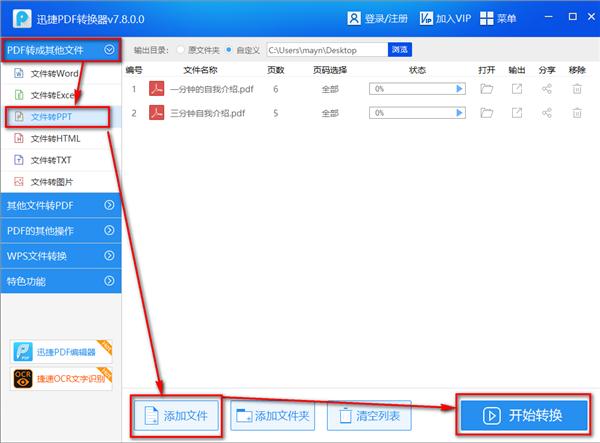Click the 文件名称 column header

point(200,70)
